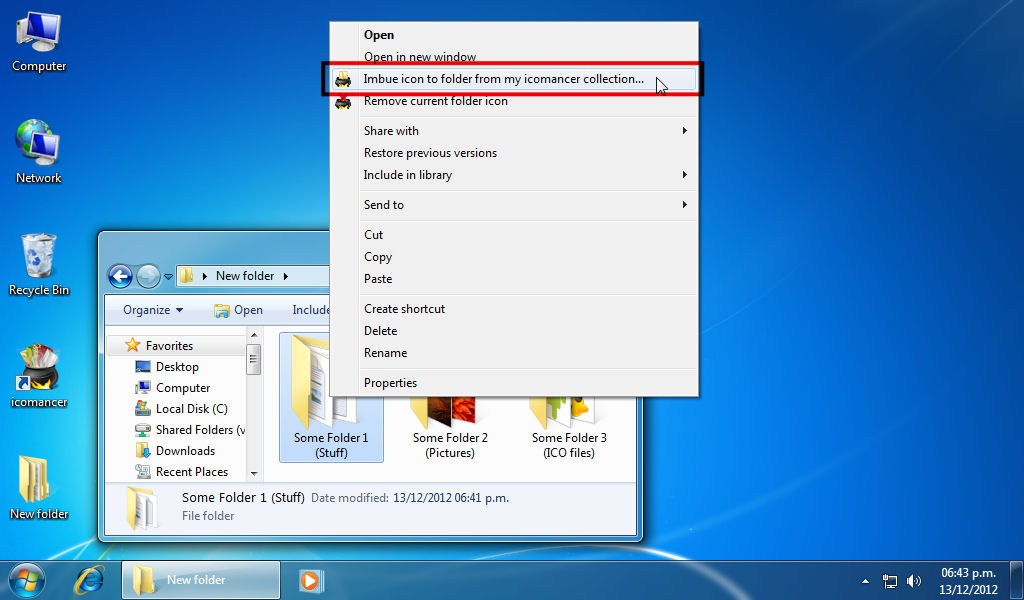Click New folder in the address bar
Image resolution: width=1024 pixels, height=600 pixels.
click(245, 276)
